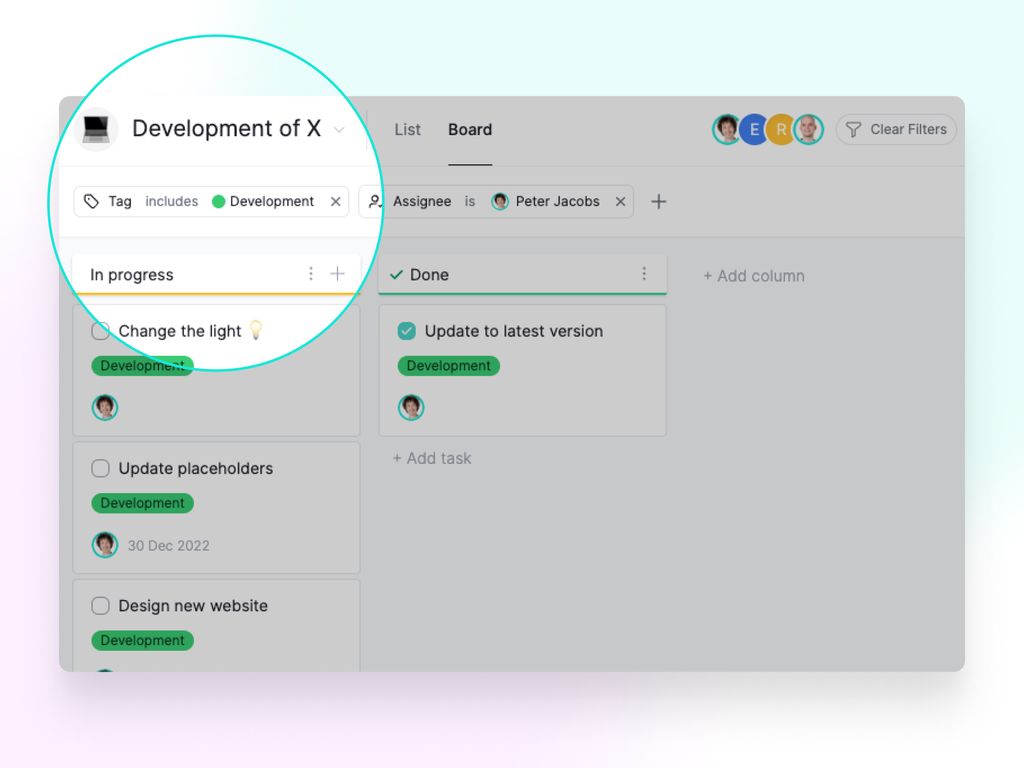The width and height of the screenshot is (1024, 768).
Task: Remove the Assignee is Peter Jacobs filter
Action: pos(620,201)
